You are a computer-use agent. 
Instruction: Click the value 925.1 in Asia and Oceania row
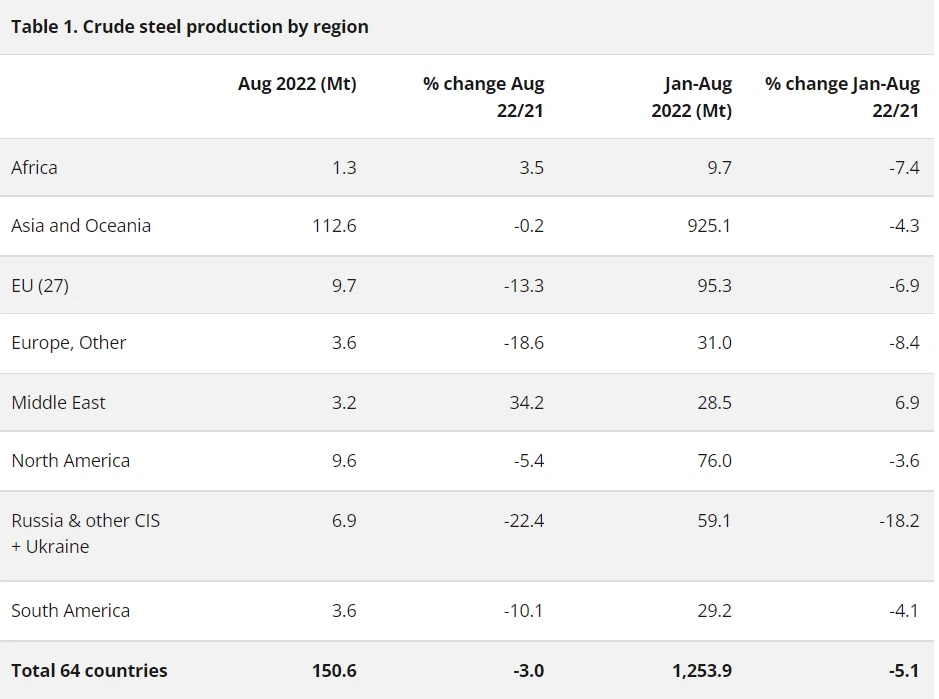pos(709,226)
